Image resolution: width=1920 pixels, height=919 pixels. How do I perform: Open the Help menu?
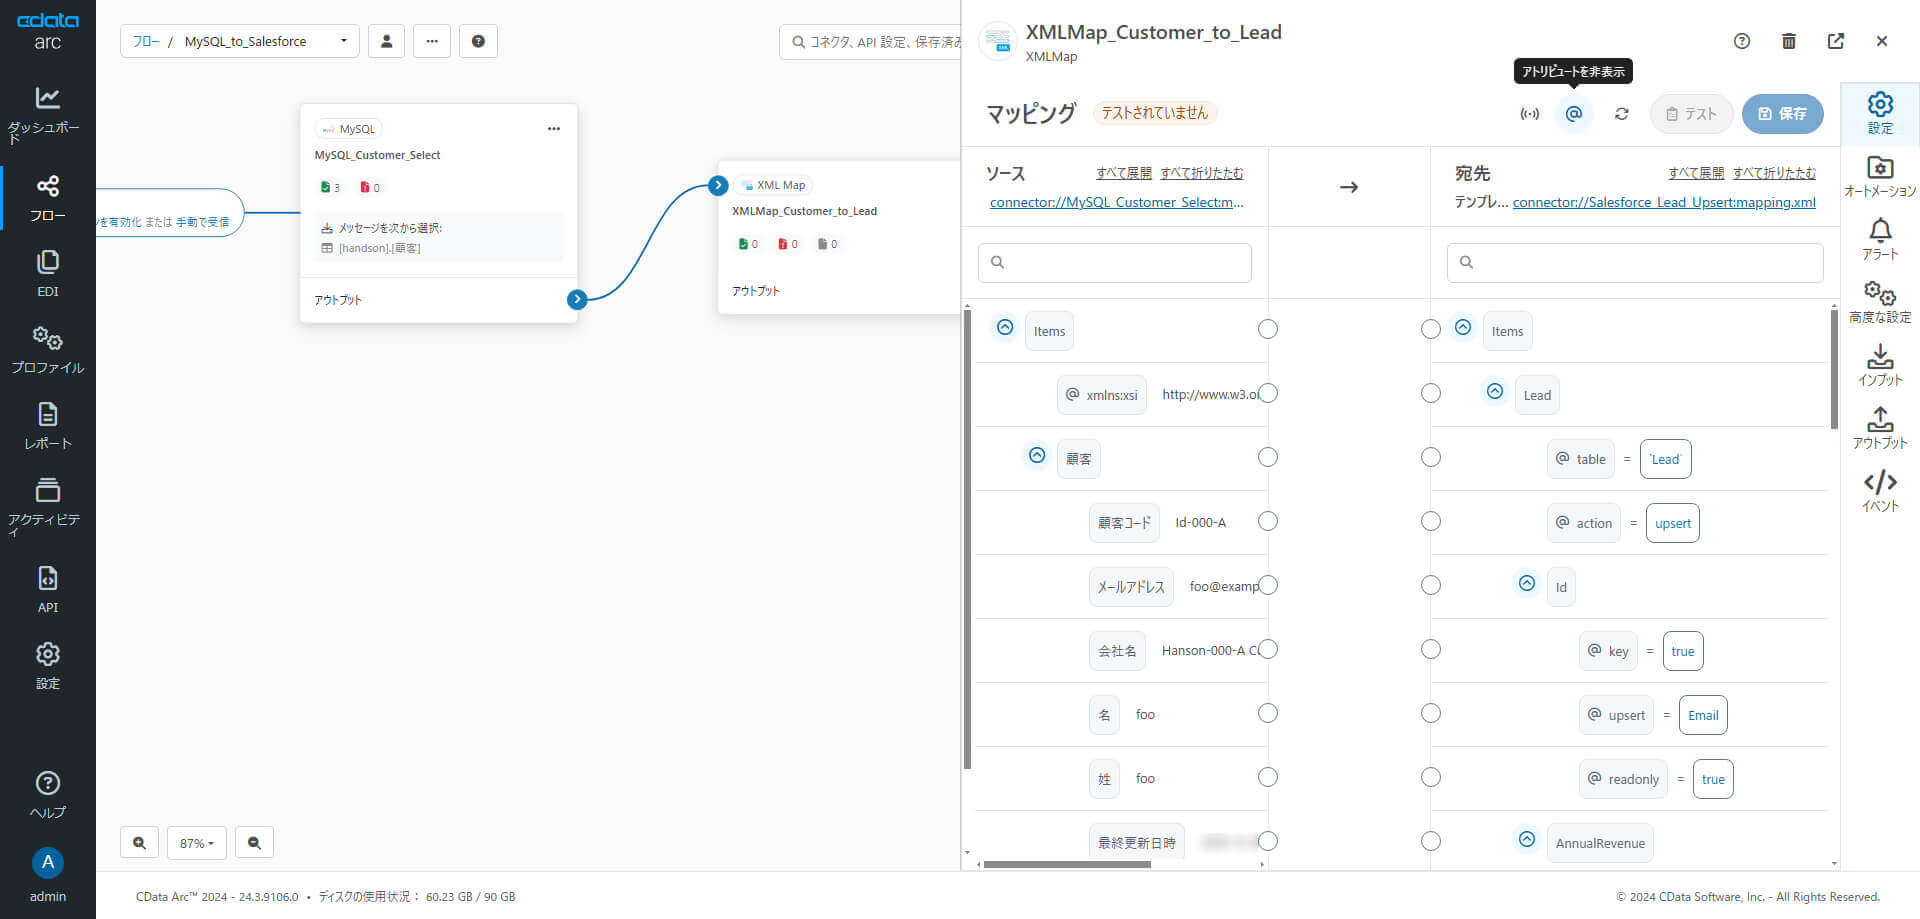[x=47, y=795]
